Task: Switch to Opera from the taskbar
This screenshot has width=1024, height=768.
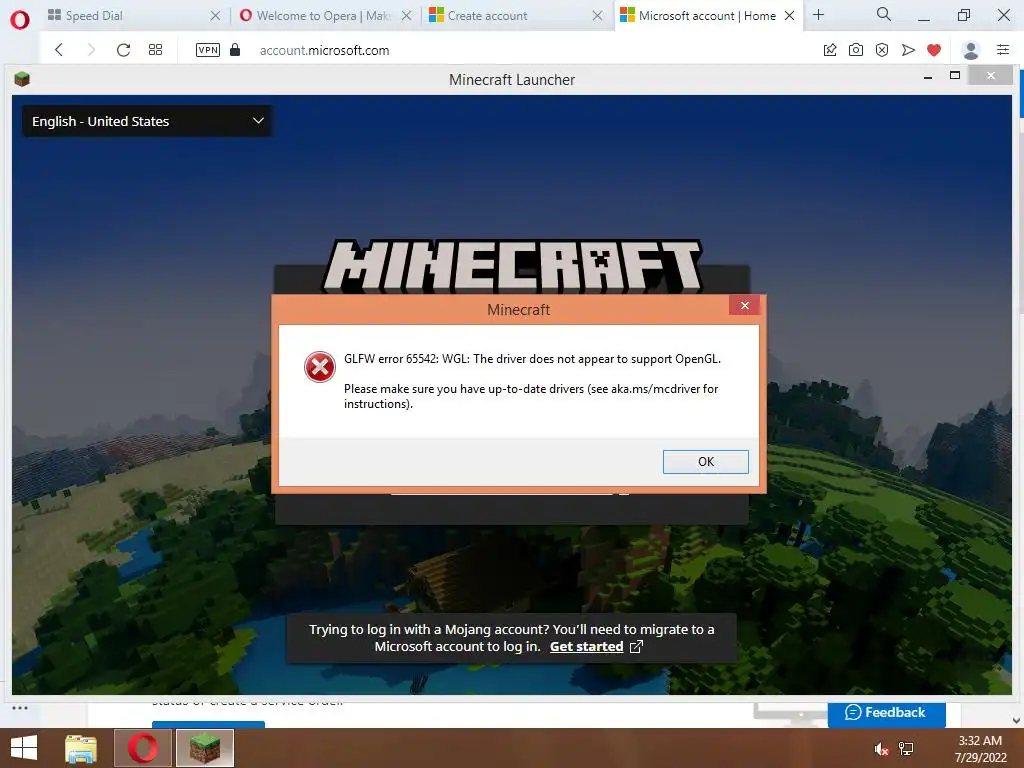Action: (143, 748)
